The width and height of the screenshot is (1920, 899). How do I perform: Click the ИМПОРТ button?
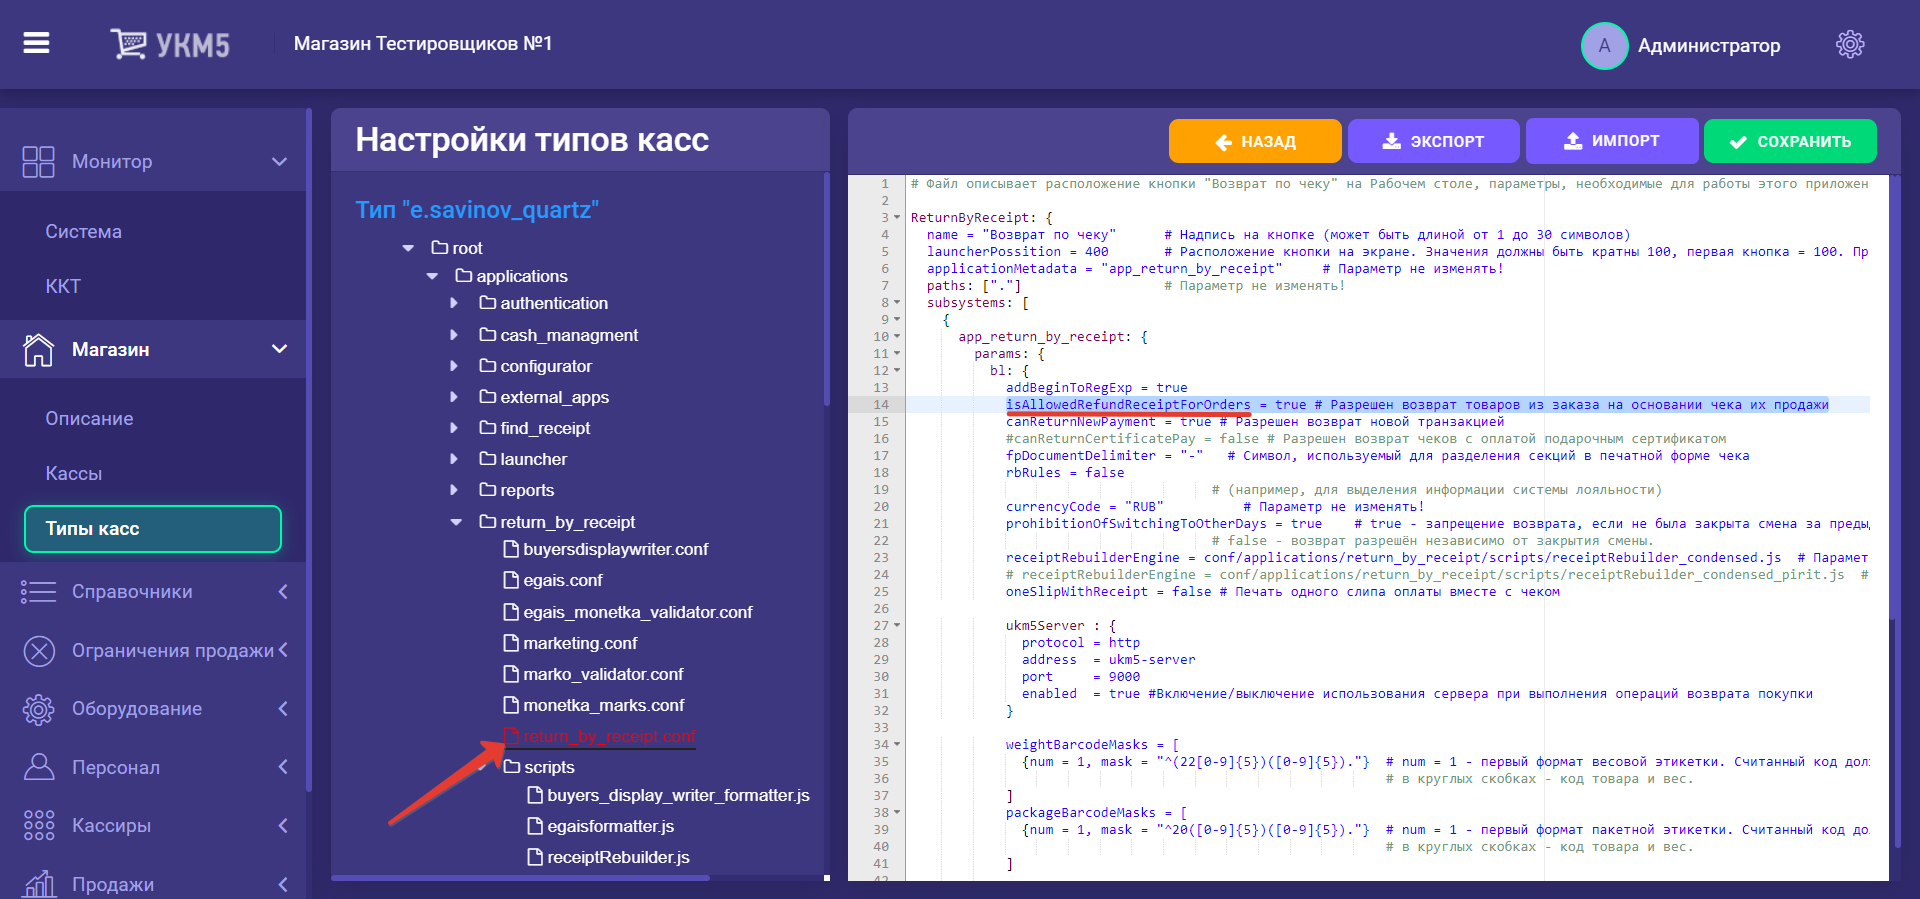pyautogui.click(x=1611, y=141)
